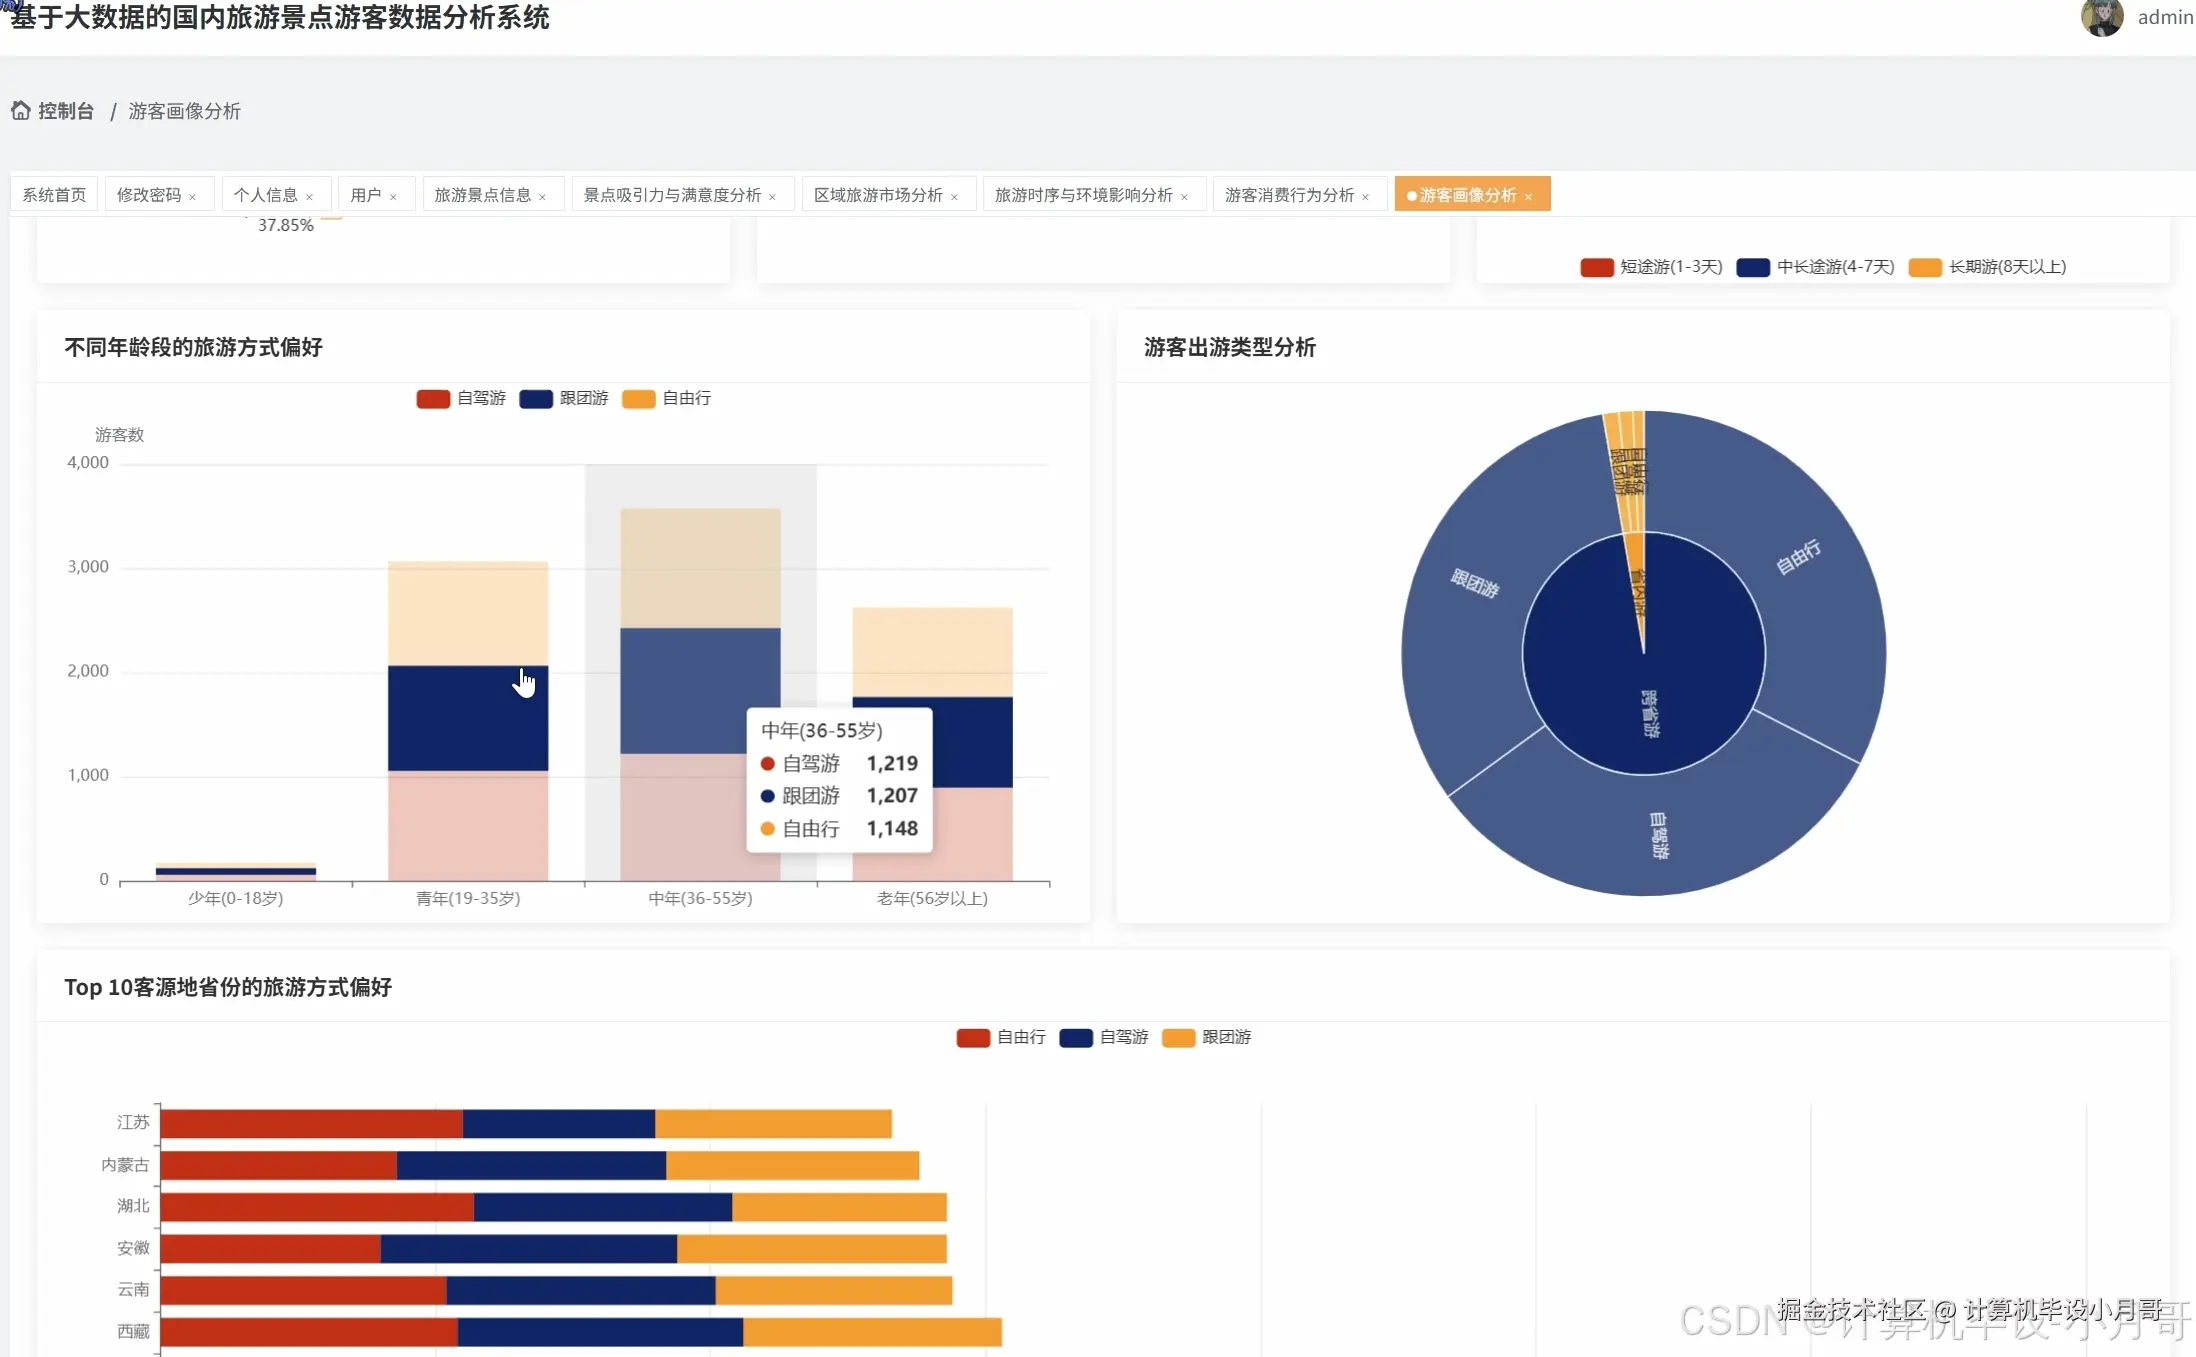The width and height of the screenshot is (2196, 1357).
Task: Close the 个人信息 tab
Action: [309, 197]
